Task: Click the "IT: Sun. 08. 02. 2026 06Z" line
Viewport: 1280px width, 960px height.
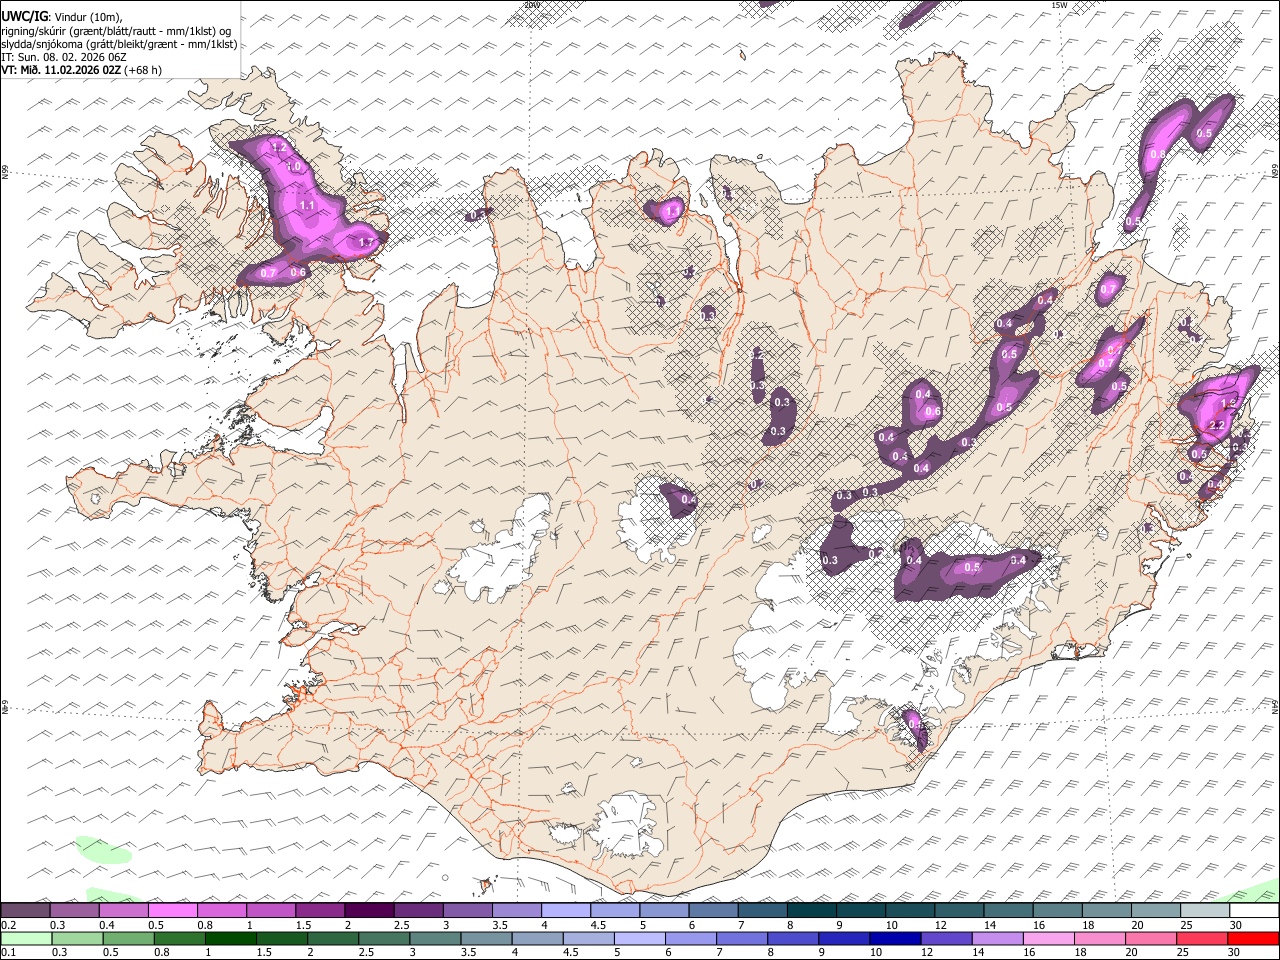Action: coord(64,57)
